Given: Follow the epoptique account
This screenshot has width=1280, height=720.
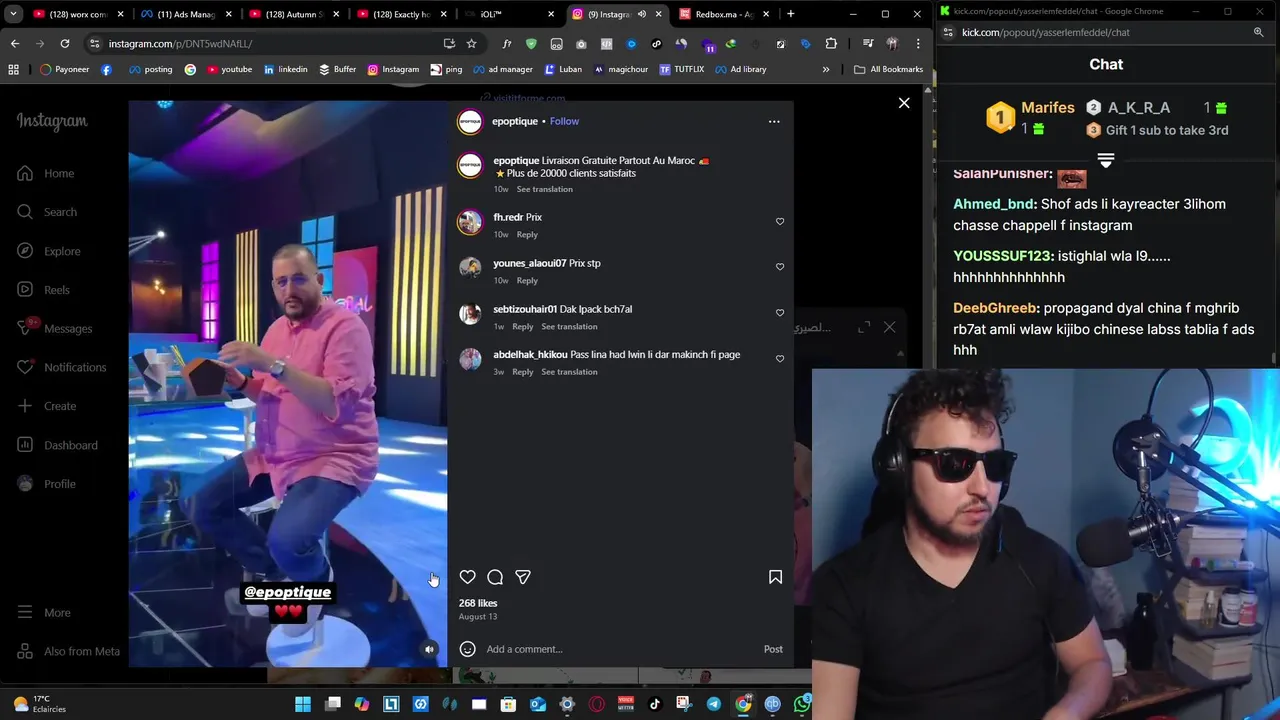Looking at the screenshot, I should [564, 121].
